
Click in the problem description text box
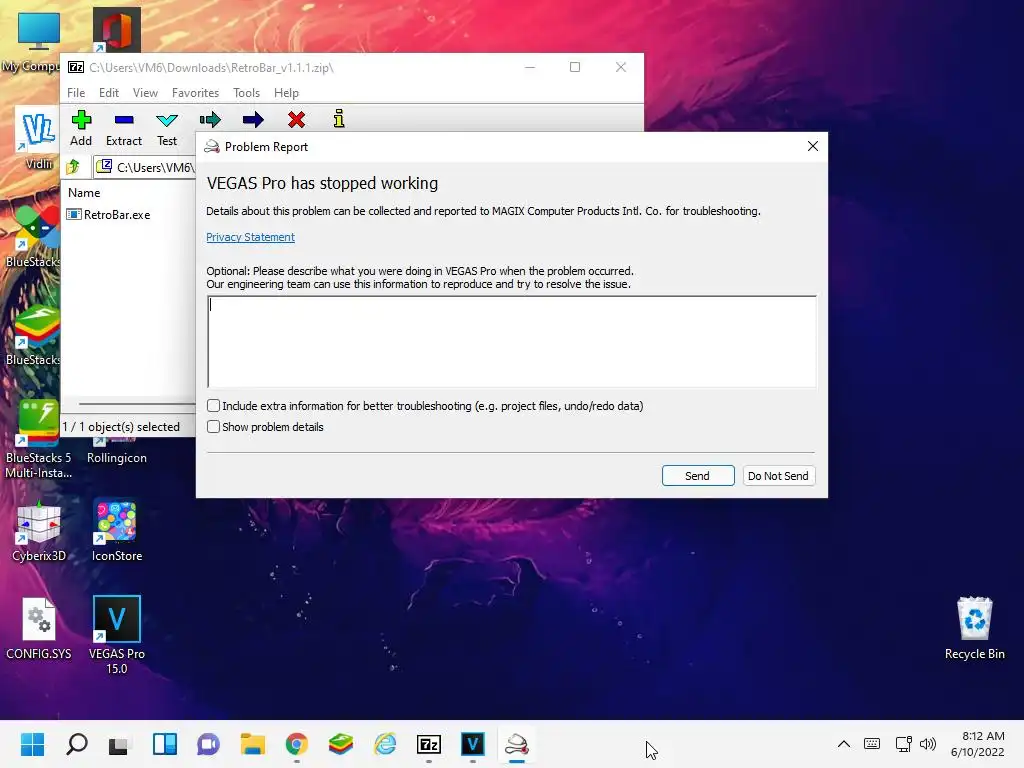click(511, 342)
